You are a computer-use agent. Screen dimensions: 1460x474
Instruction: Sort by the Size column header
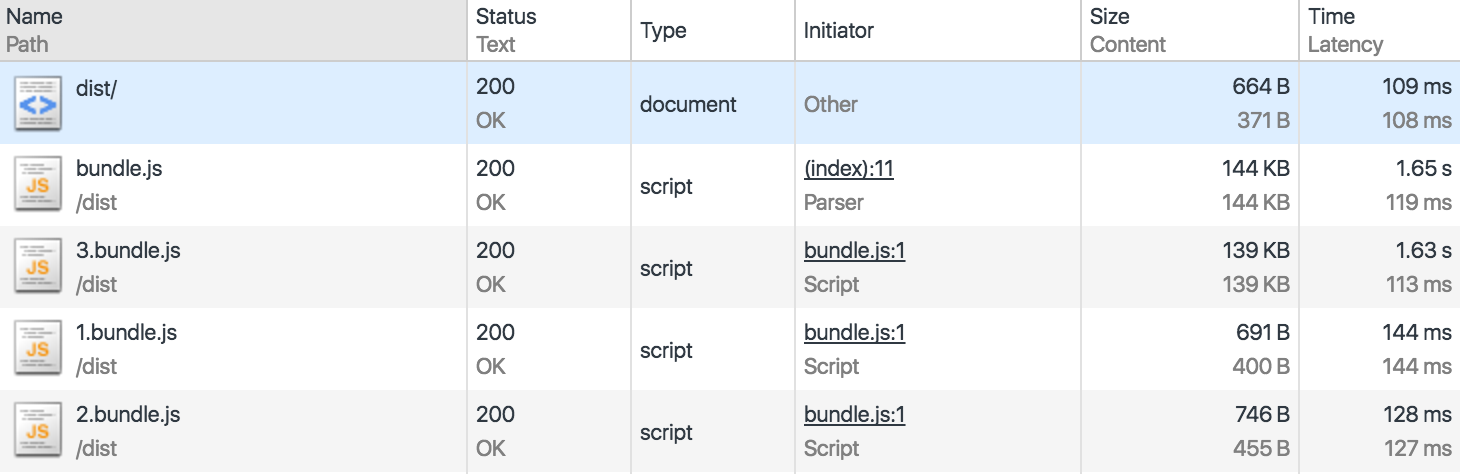coord(1109,17)
